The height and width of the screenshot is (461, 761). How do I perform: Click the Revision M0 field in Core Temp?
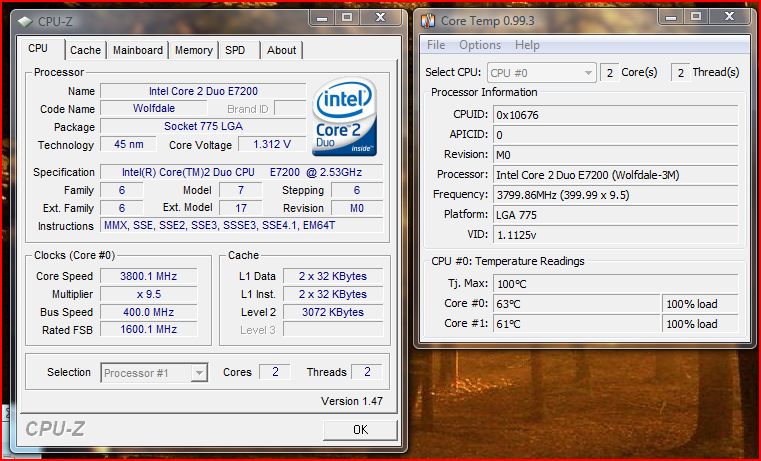(x=615, y=155)
